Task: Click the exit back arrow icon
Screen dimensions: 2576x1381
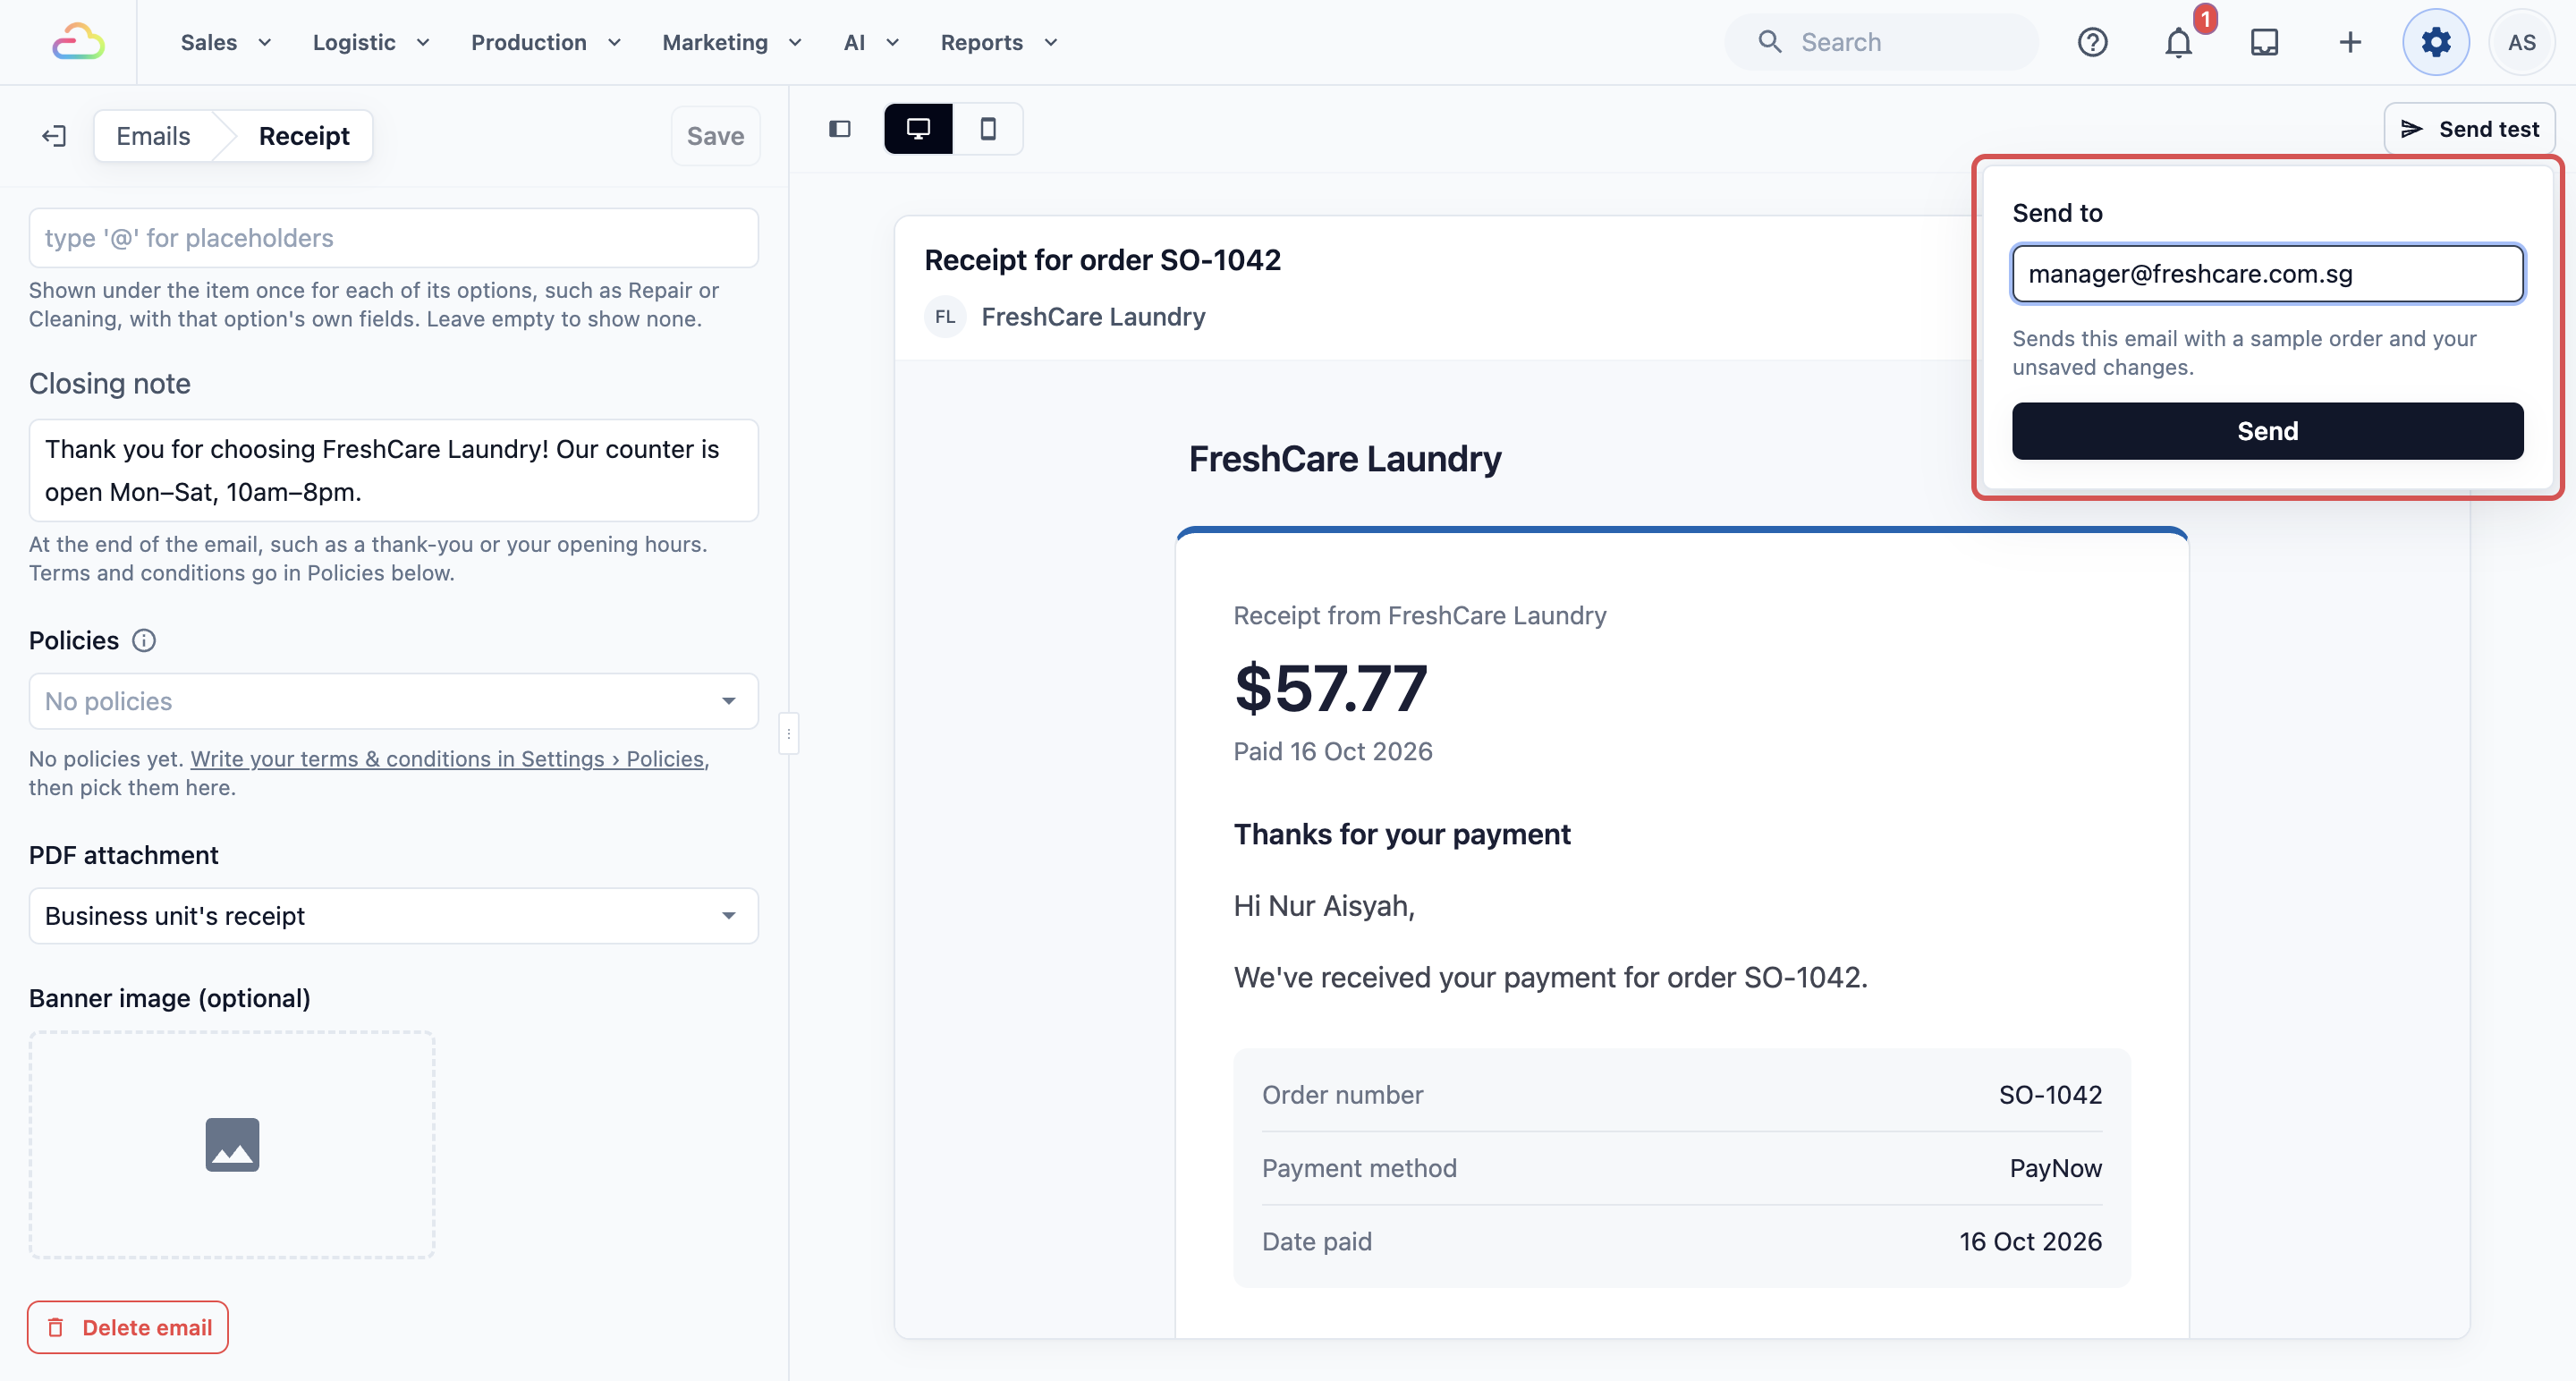Action: (54, 136)
